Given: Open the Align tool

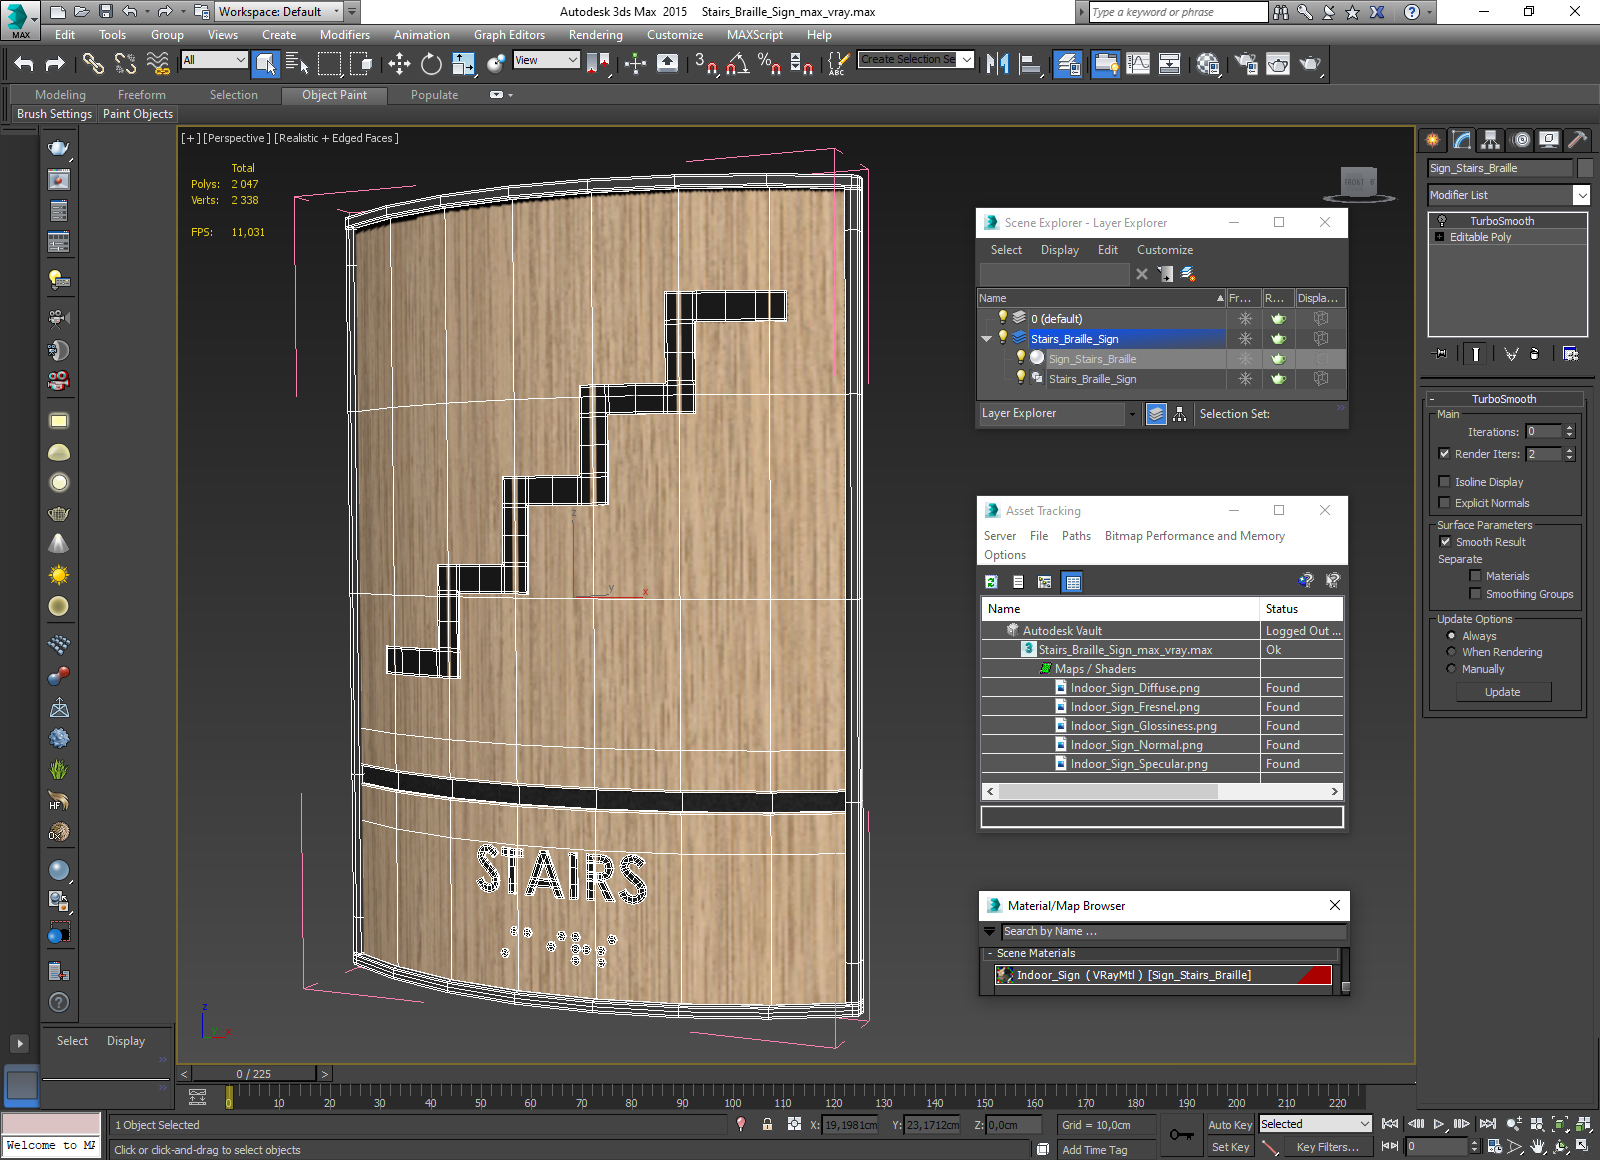Looking at the screenshot, I should 1030,64.
